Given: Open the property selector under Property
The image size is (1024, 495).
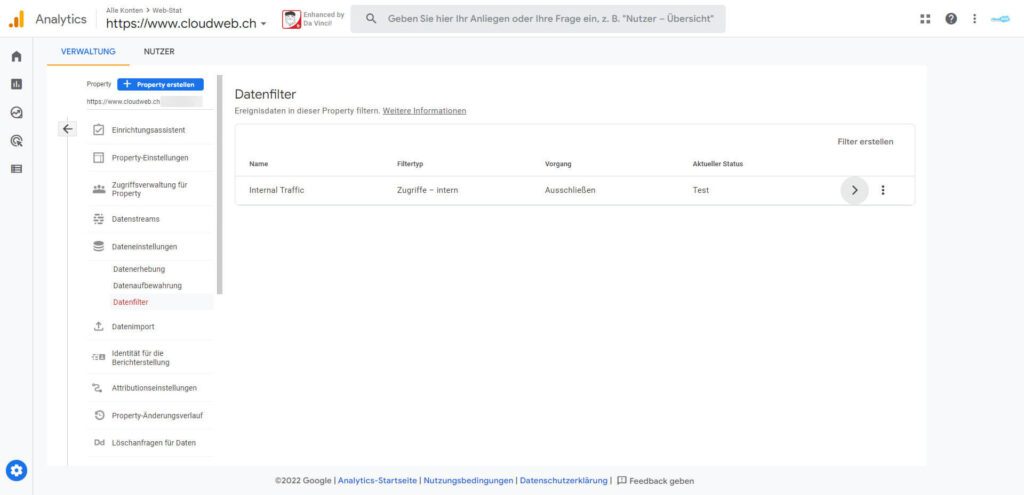Looking at the screenshot, I should pyautogui.click(x=144, y=102).
